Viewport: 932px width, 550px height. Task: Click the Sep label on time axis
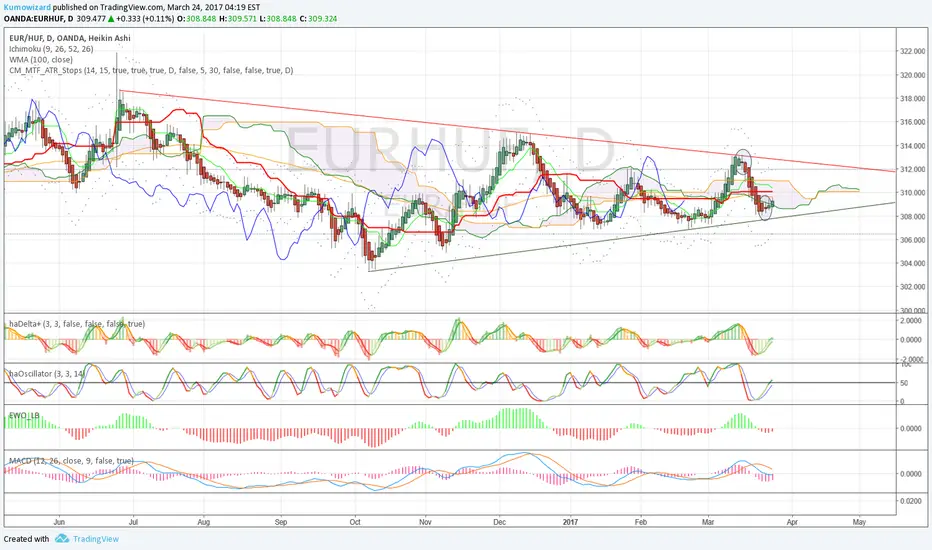pyautogui.click(x=281, y=522)
